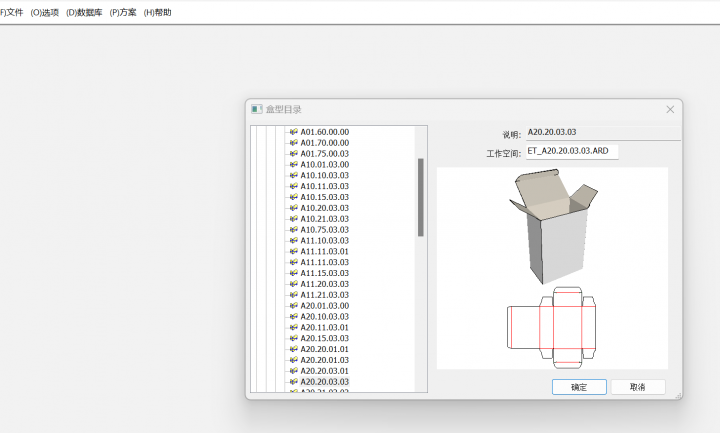
Task: Open the 文件 menu
Action: [12, 13]
